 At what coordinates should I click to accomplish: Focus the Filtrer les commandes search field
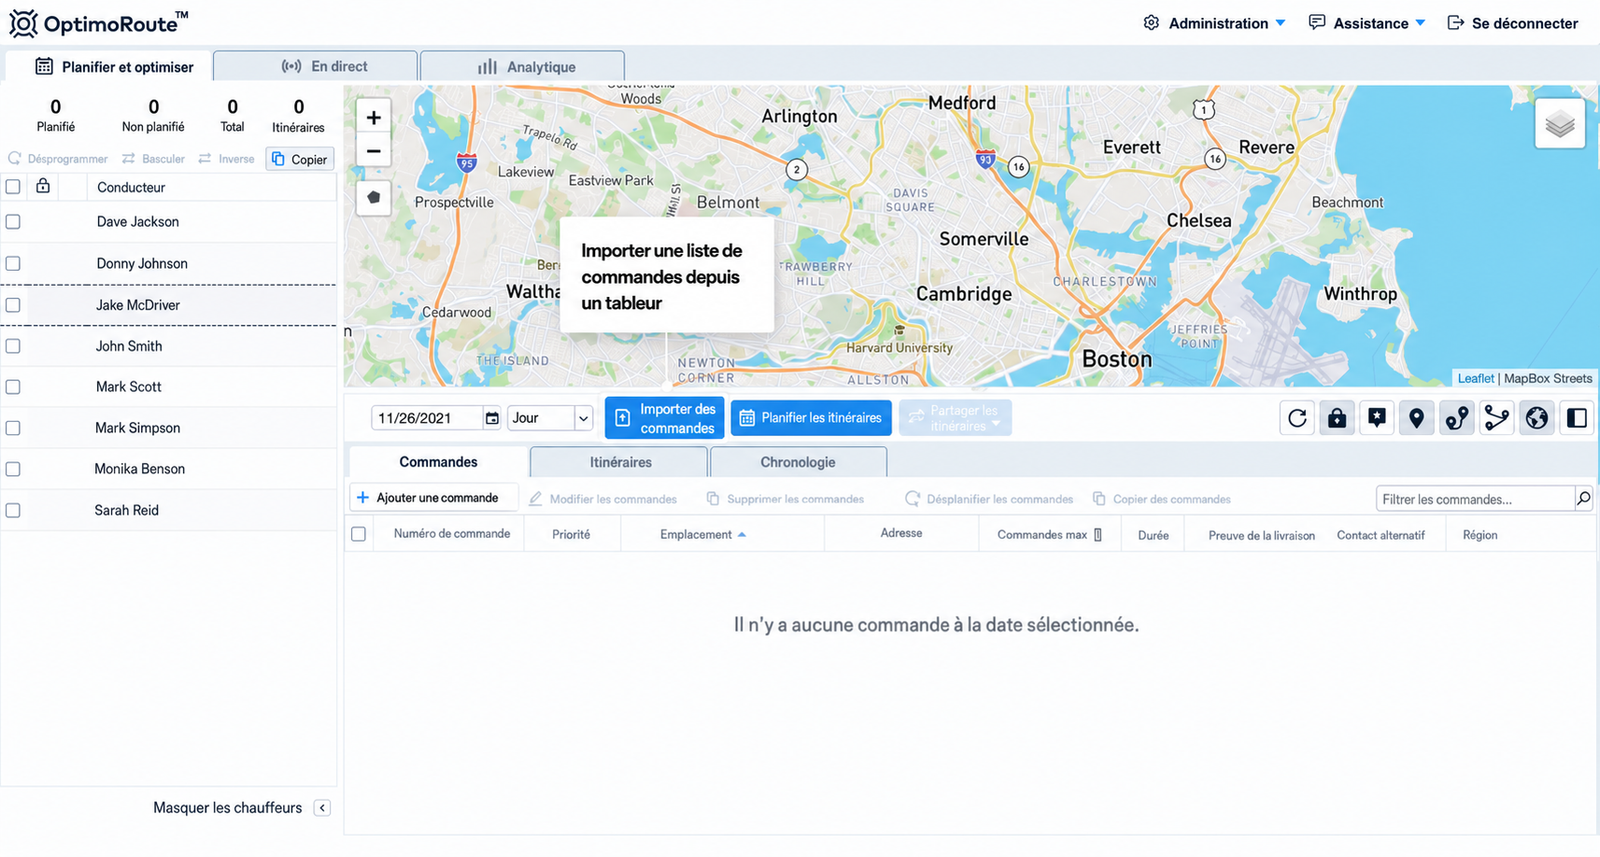[1476, 499]
